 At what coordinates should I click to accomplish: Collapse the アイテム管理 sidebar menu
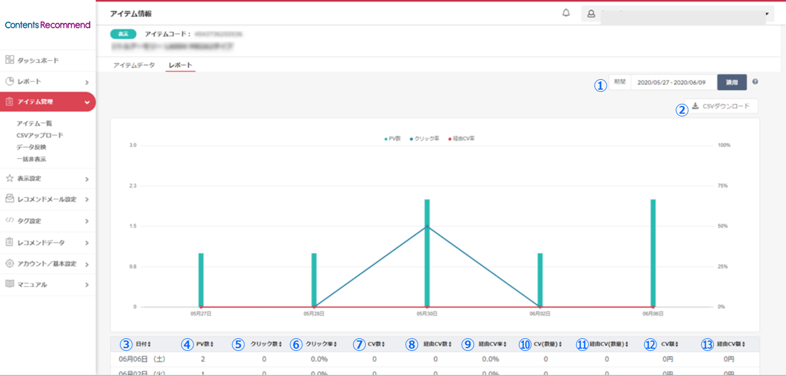pyautogui.click(x=87, y=102)
